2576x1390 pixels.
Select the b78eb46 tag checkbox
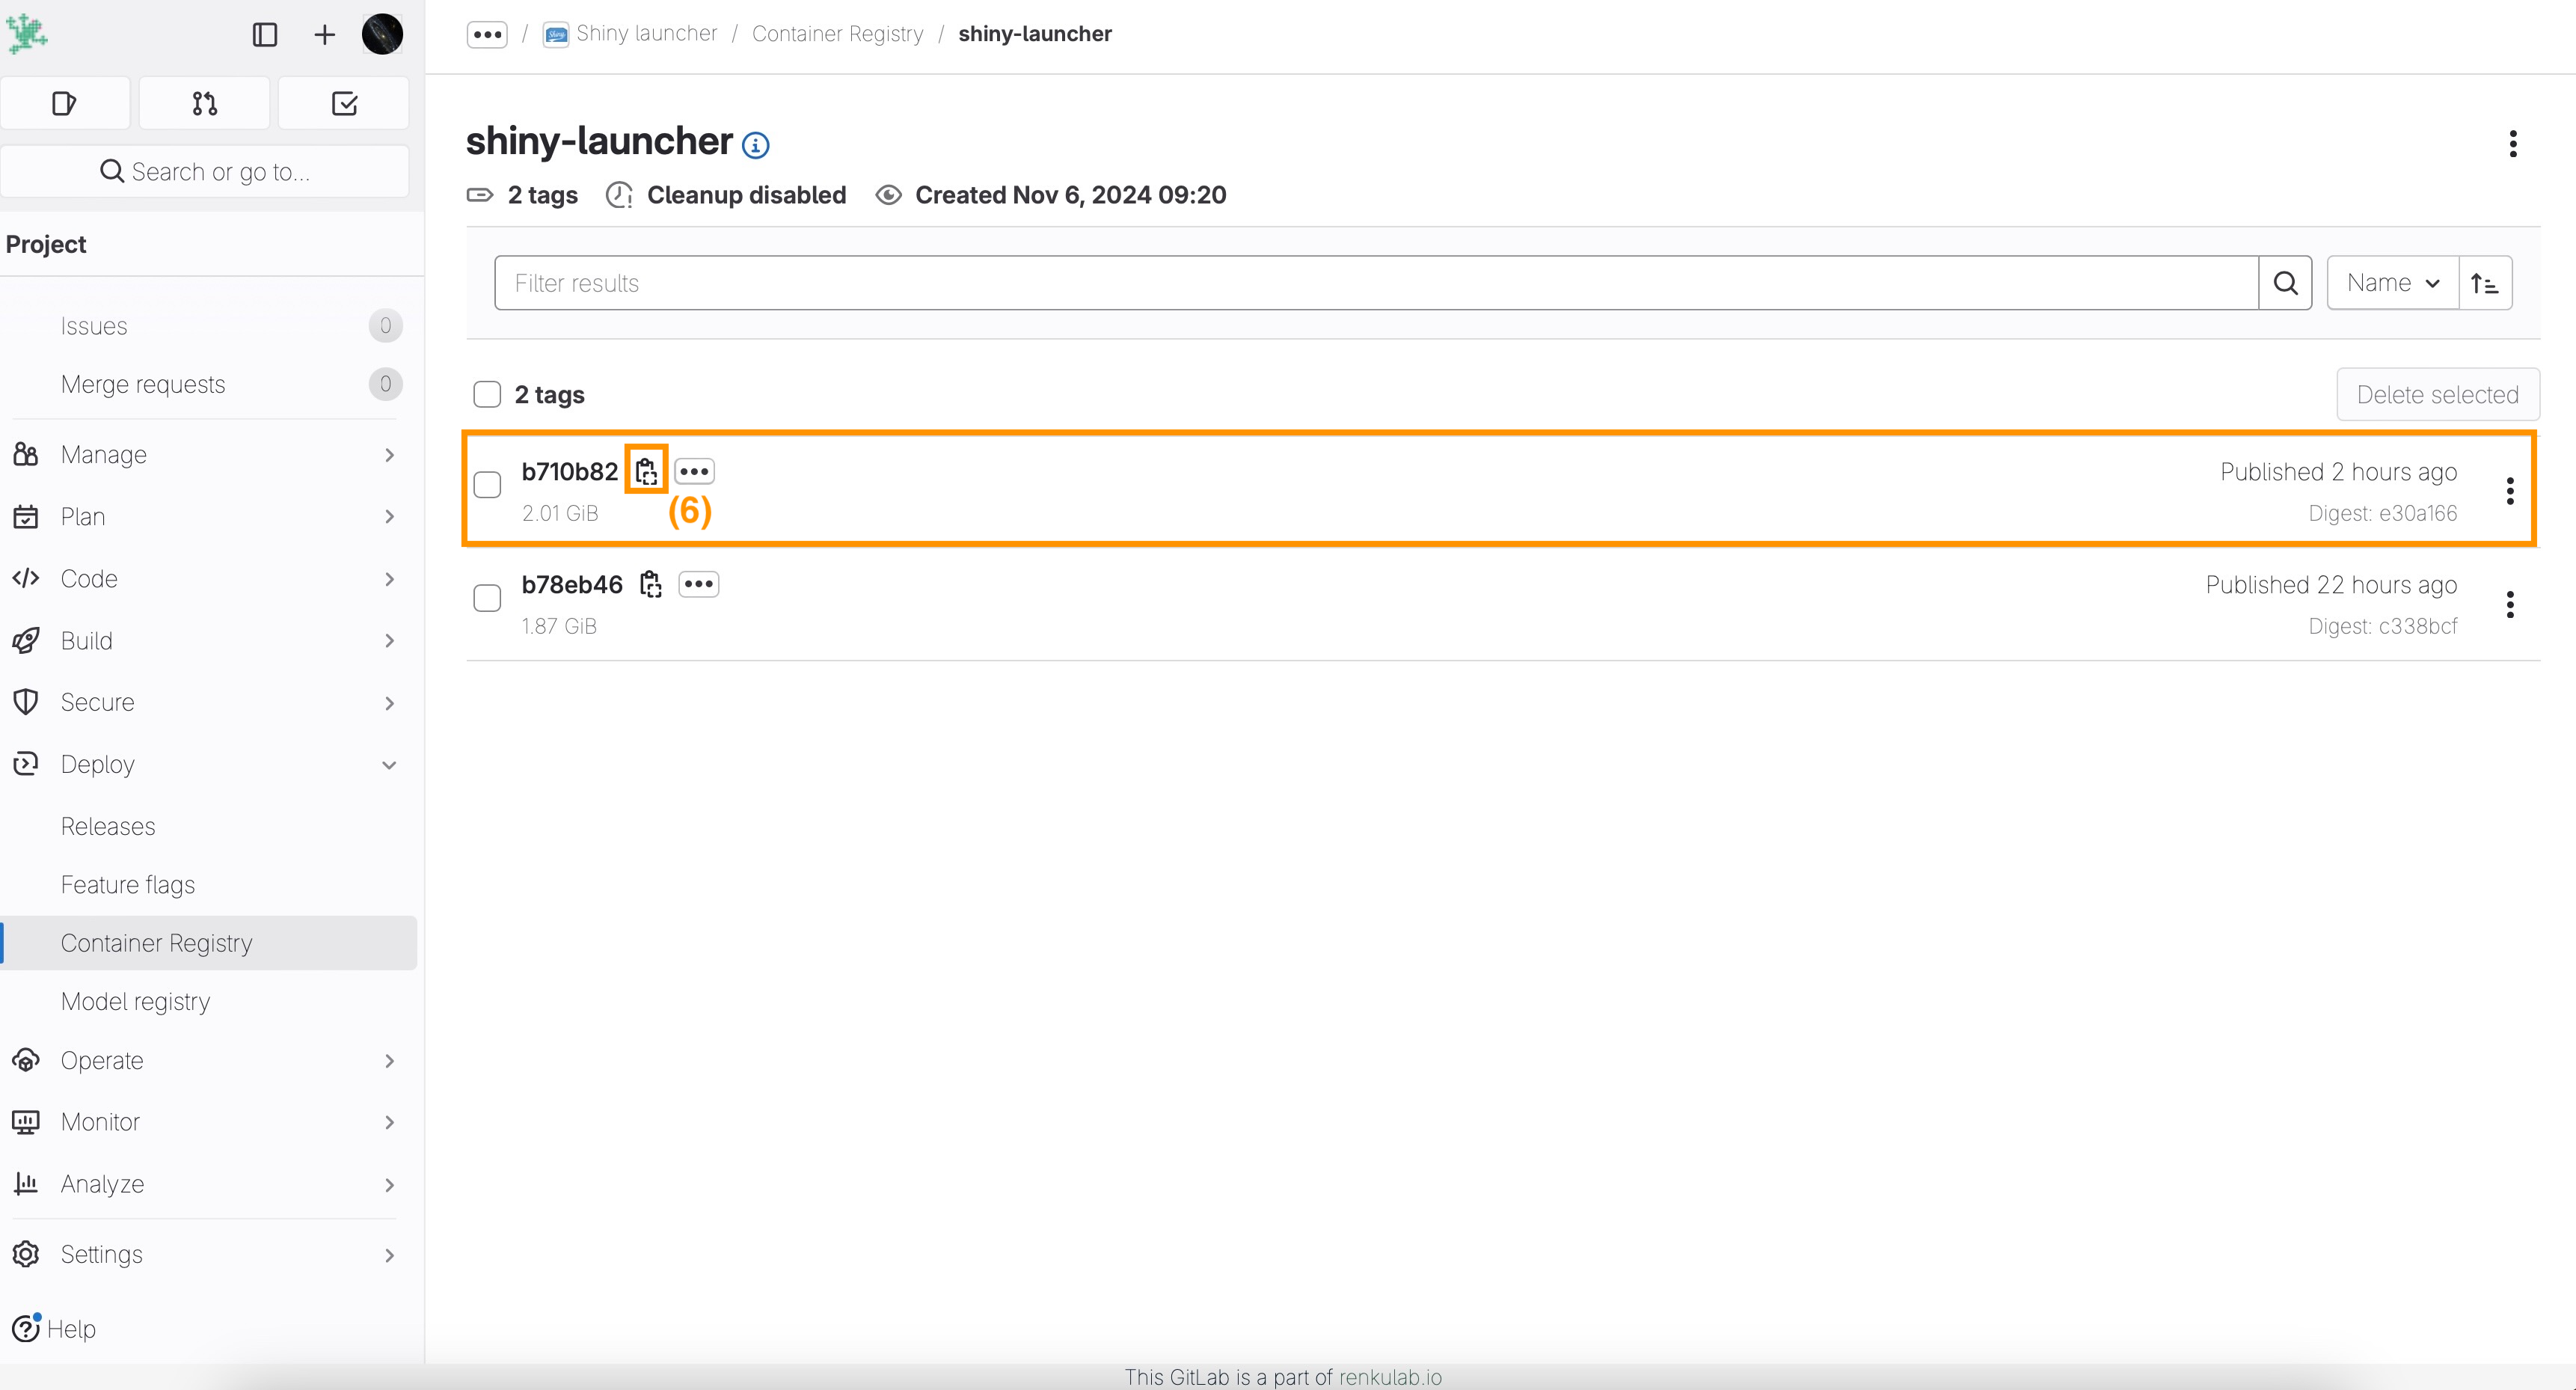pyautogui.click(x=487, y=598)
